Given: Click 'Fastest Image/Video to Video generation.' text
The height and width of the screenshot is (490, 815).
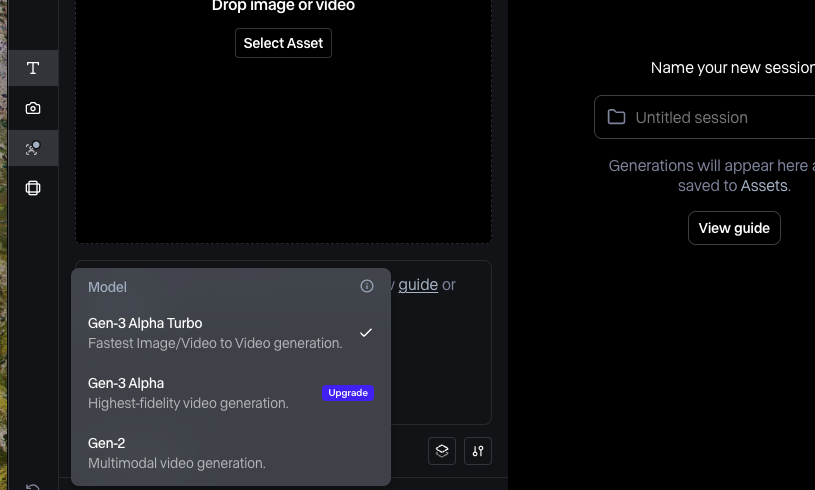Looking at the screenshot, I should pos(215,343).
